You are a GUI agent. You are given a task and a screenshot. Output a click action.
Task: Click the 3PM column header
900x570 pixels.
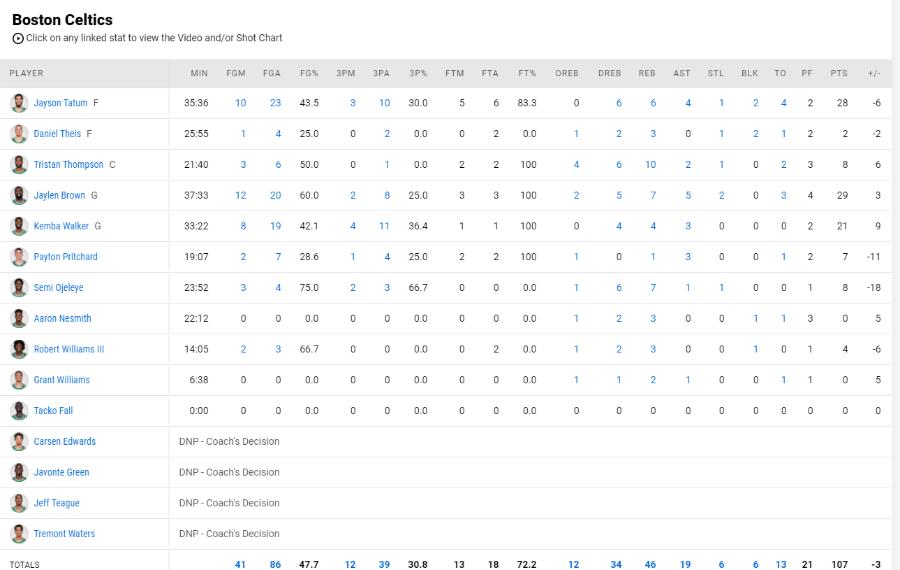pyautogui.click(x=346, y=73)
